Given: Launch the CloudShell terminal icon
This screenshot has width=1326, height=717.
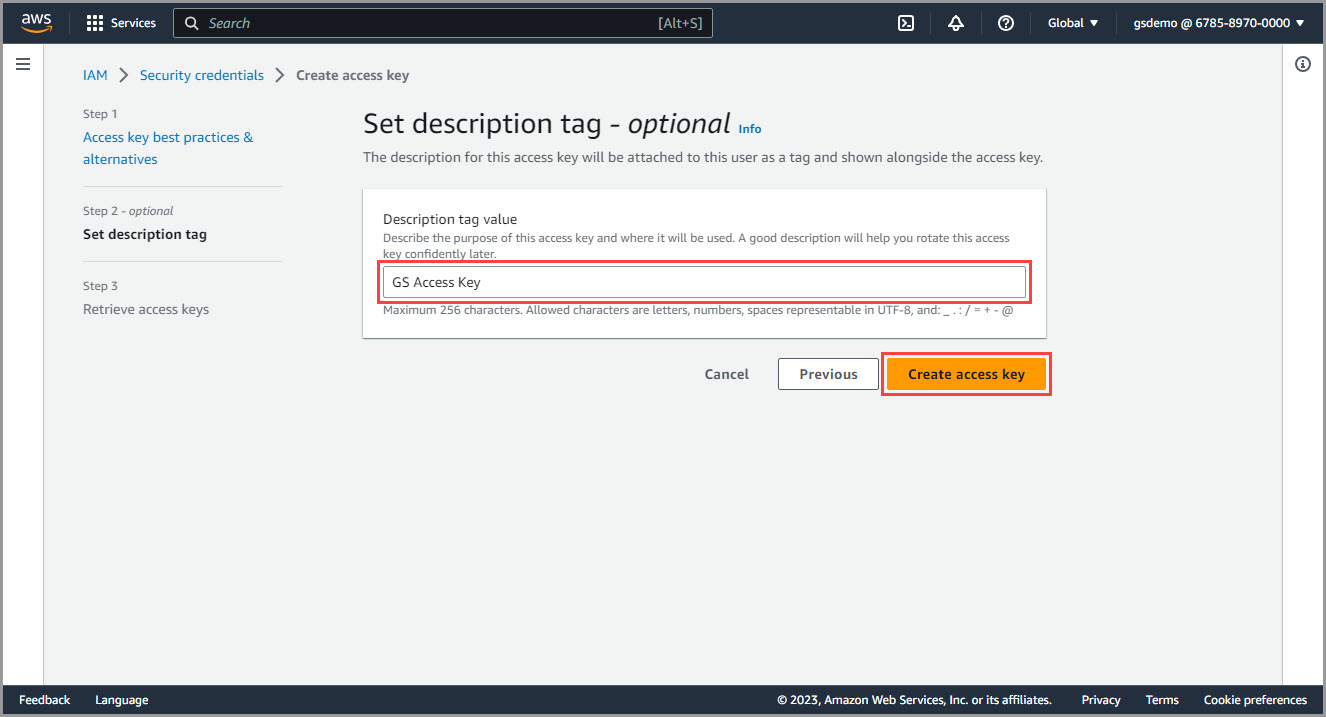Looking at the screenshot, I should coord(906,23).
